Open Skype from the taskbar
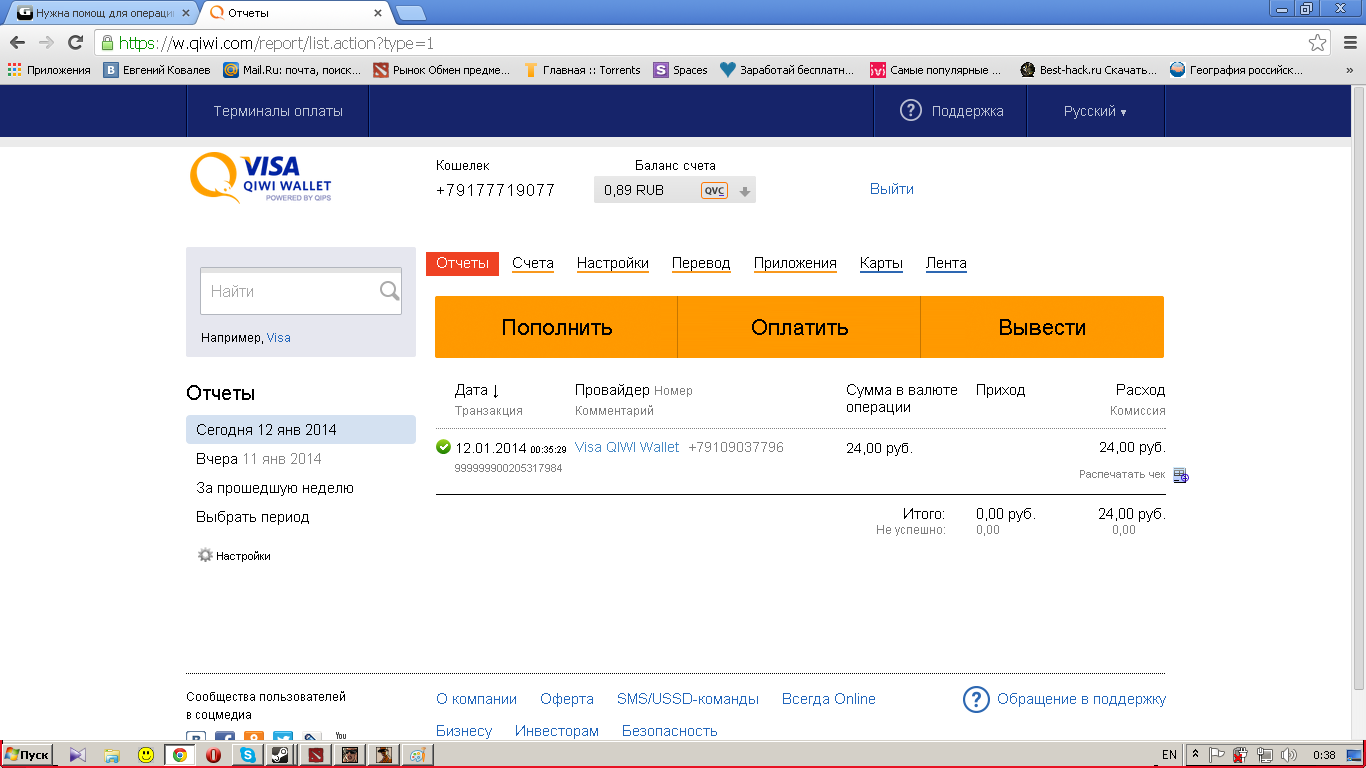 coord(247,755)
